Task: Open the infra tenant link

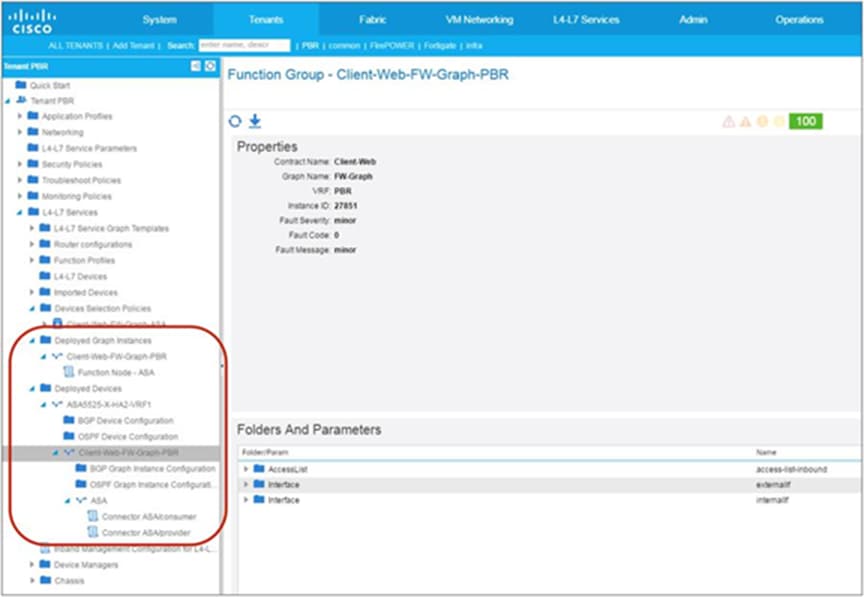Action: pyautogui.click(x=474, y=46)
